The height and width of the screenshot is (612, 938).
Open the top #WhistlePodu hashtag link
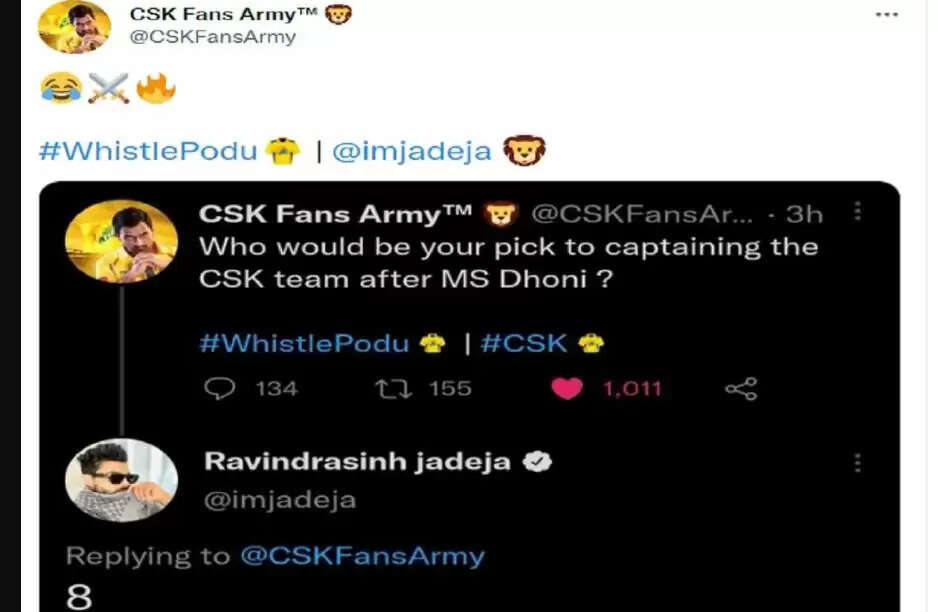pyautogui.click(x=148, y=151)
